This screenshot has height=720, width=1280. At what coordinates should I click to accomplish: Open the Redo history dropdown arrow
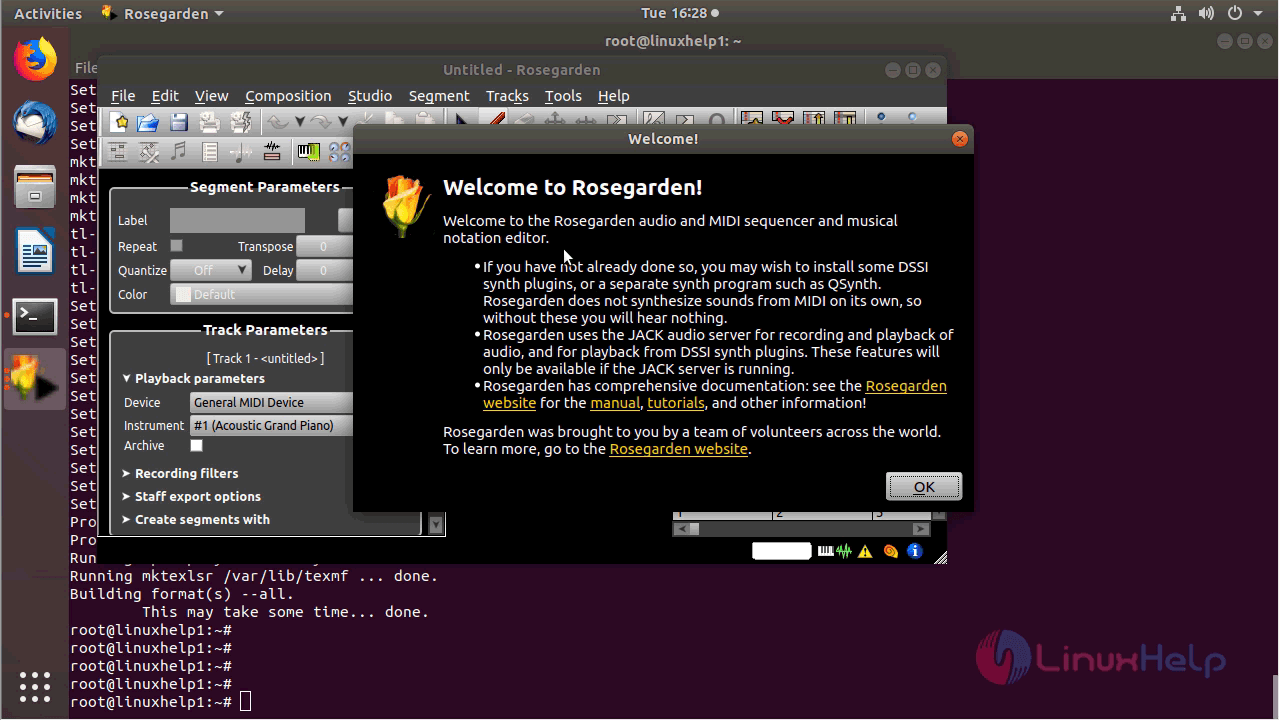pyautogui.click(x=342, y=122)
